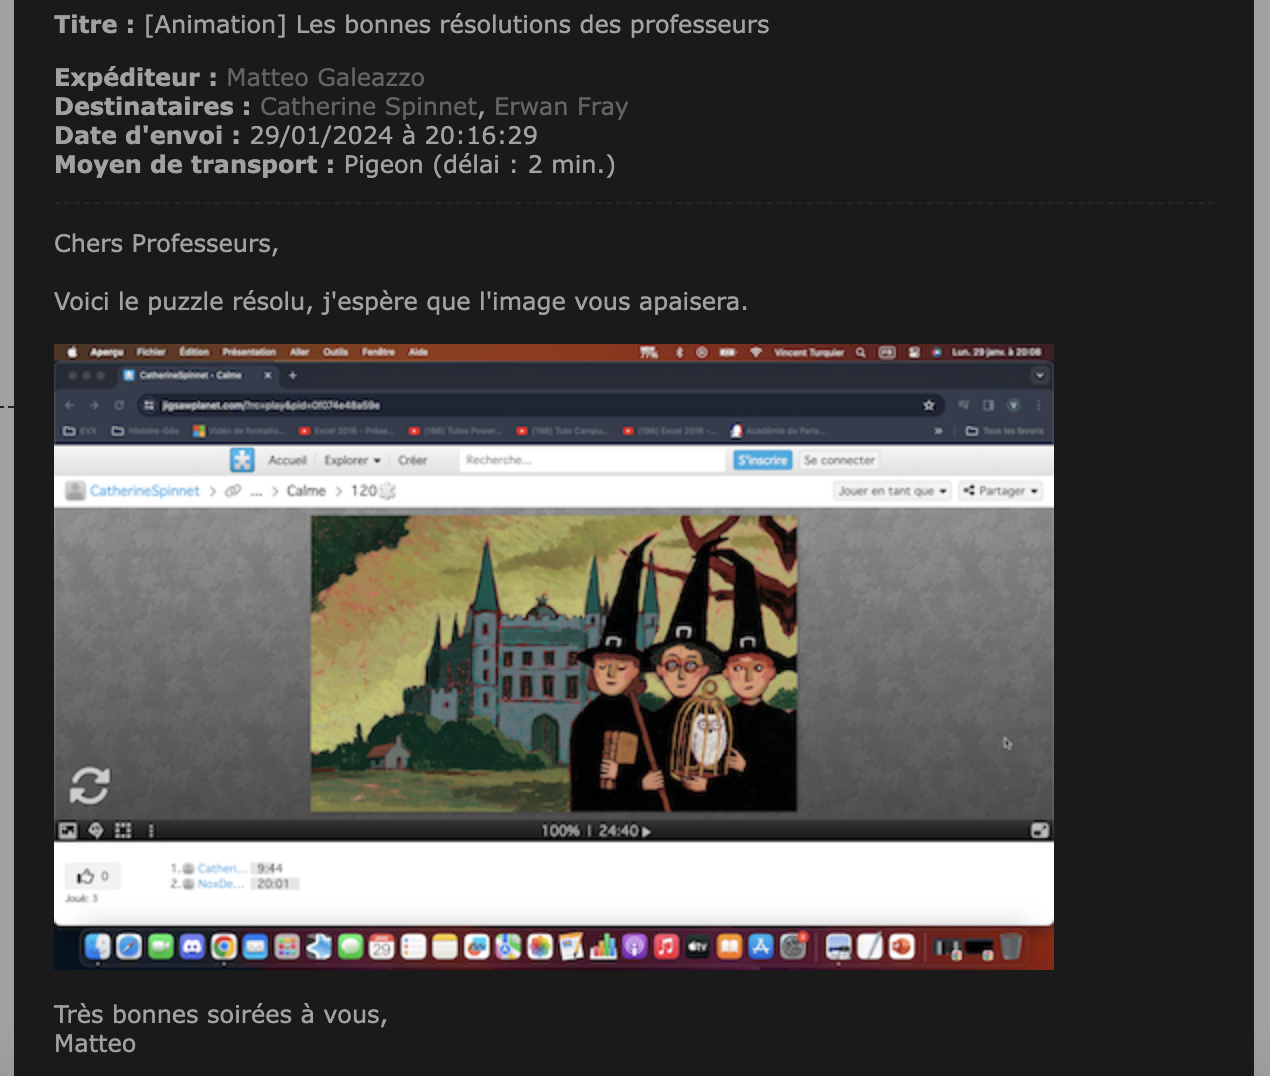
Task: Open Discord in the Dock
Action: coord(192,946)
